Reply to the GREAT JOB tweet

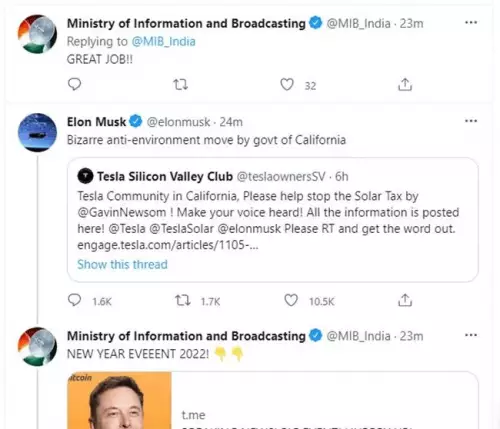click(x=74, y=84)
